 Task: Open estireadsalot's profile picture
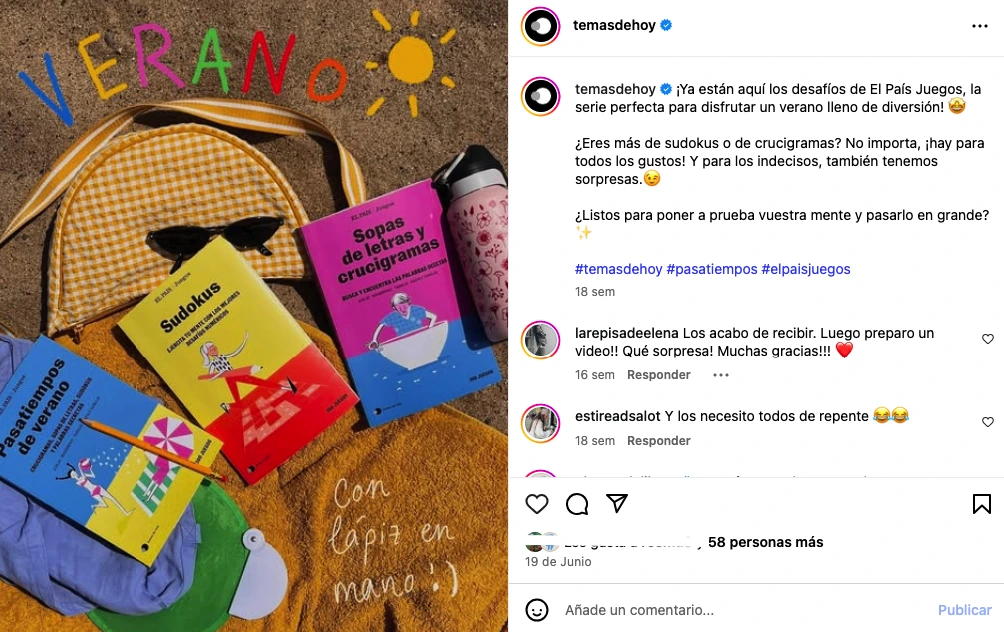click(x=541, y=423)
